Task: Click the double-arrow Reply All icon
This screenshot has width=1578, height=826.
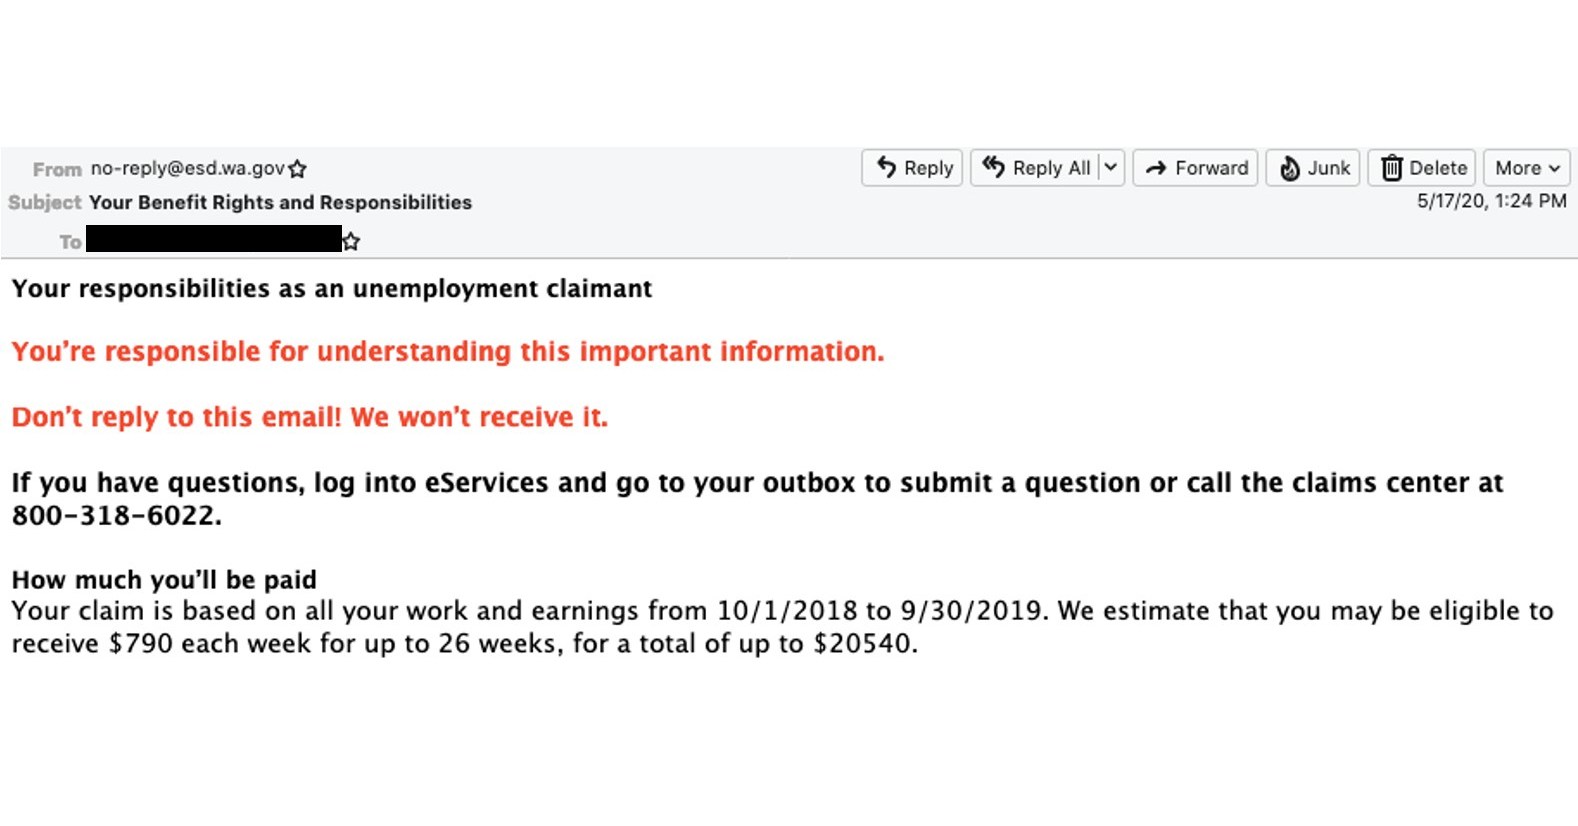Action: click(993, 167)
